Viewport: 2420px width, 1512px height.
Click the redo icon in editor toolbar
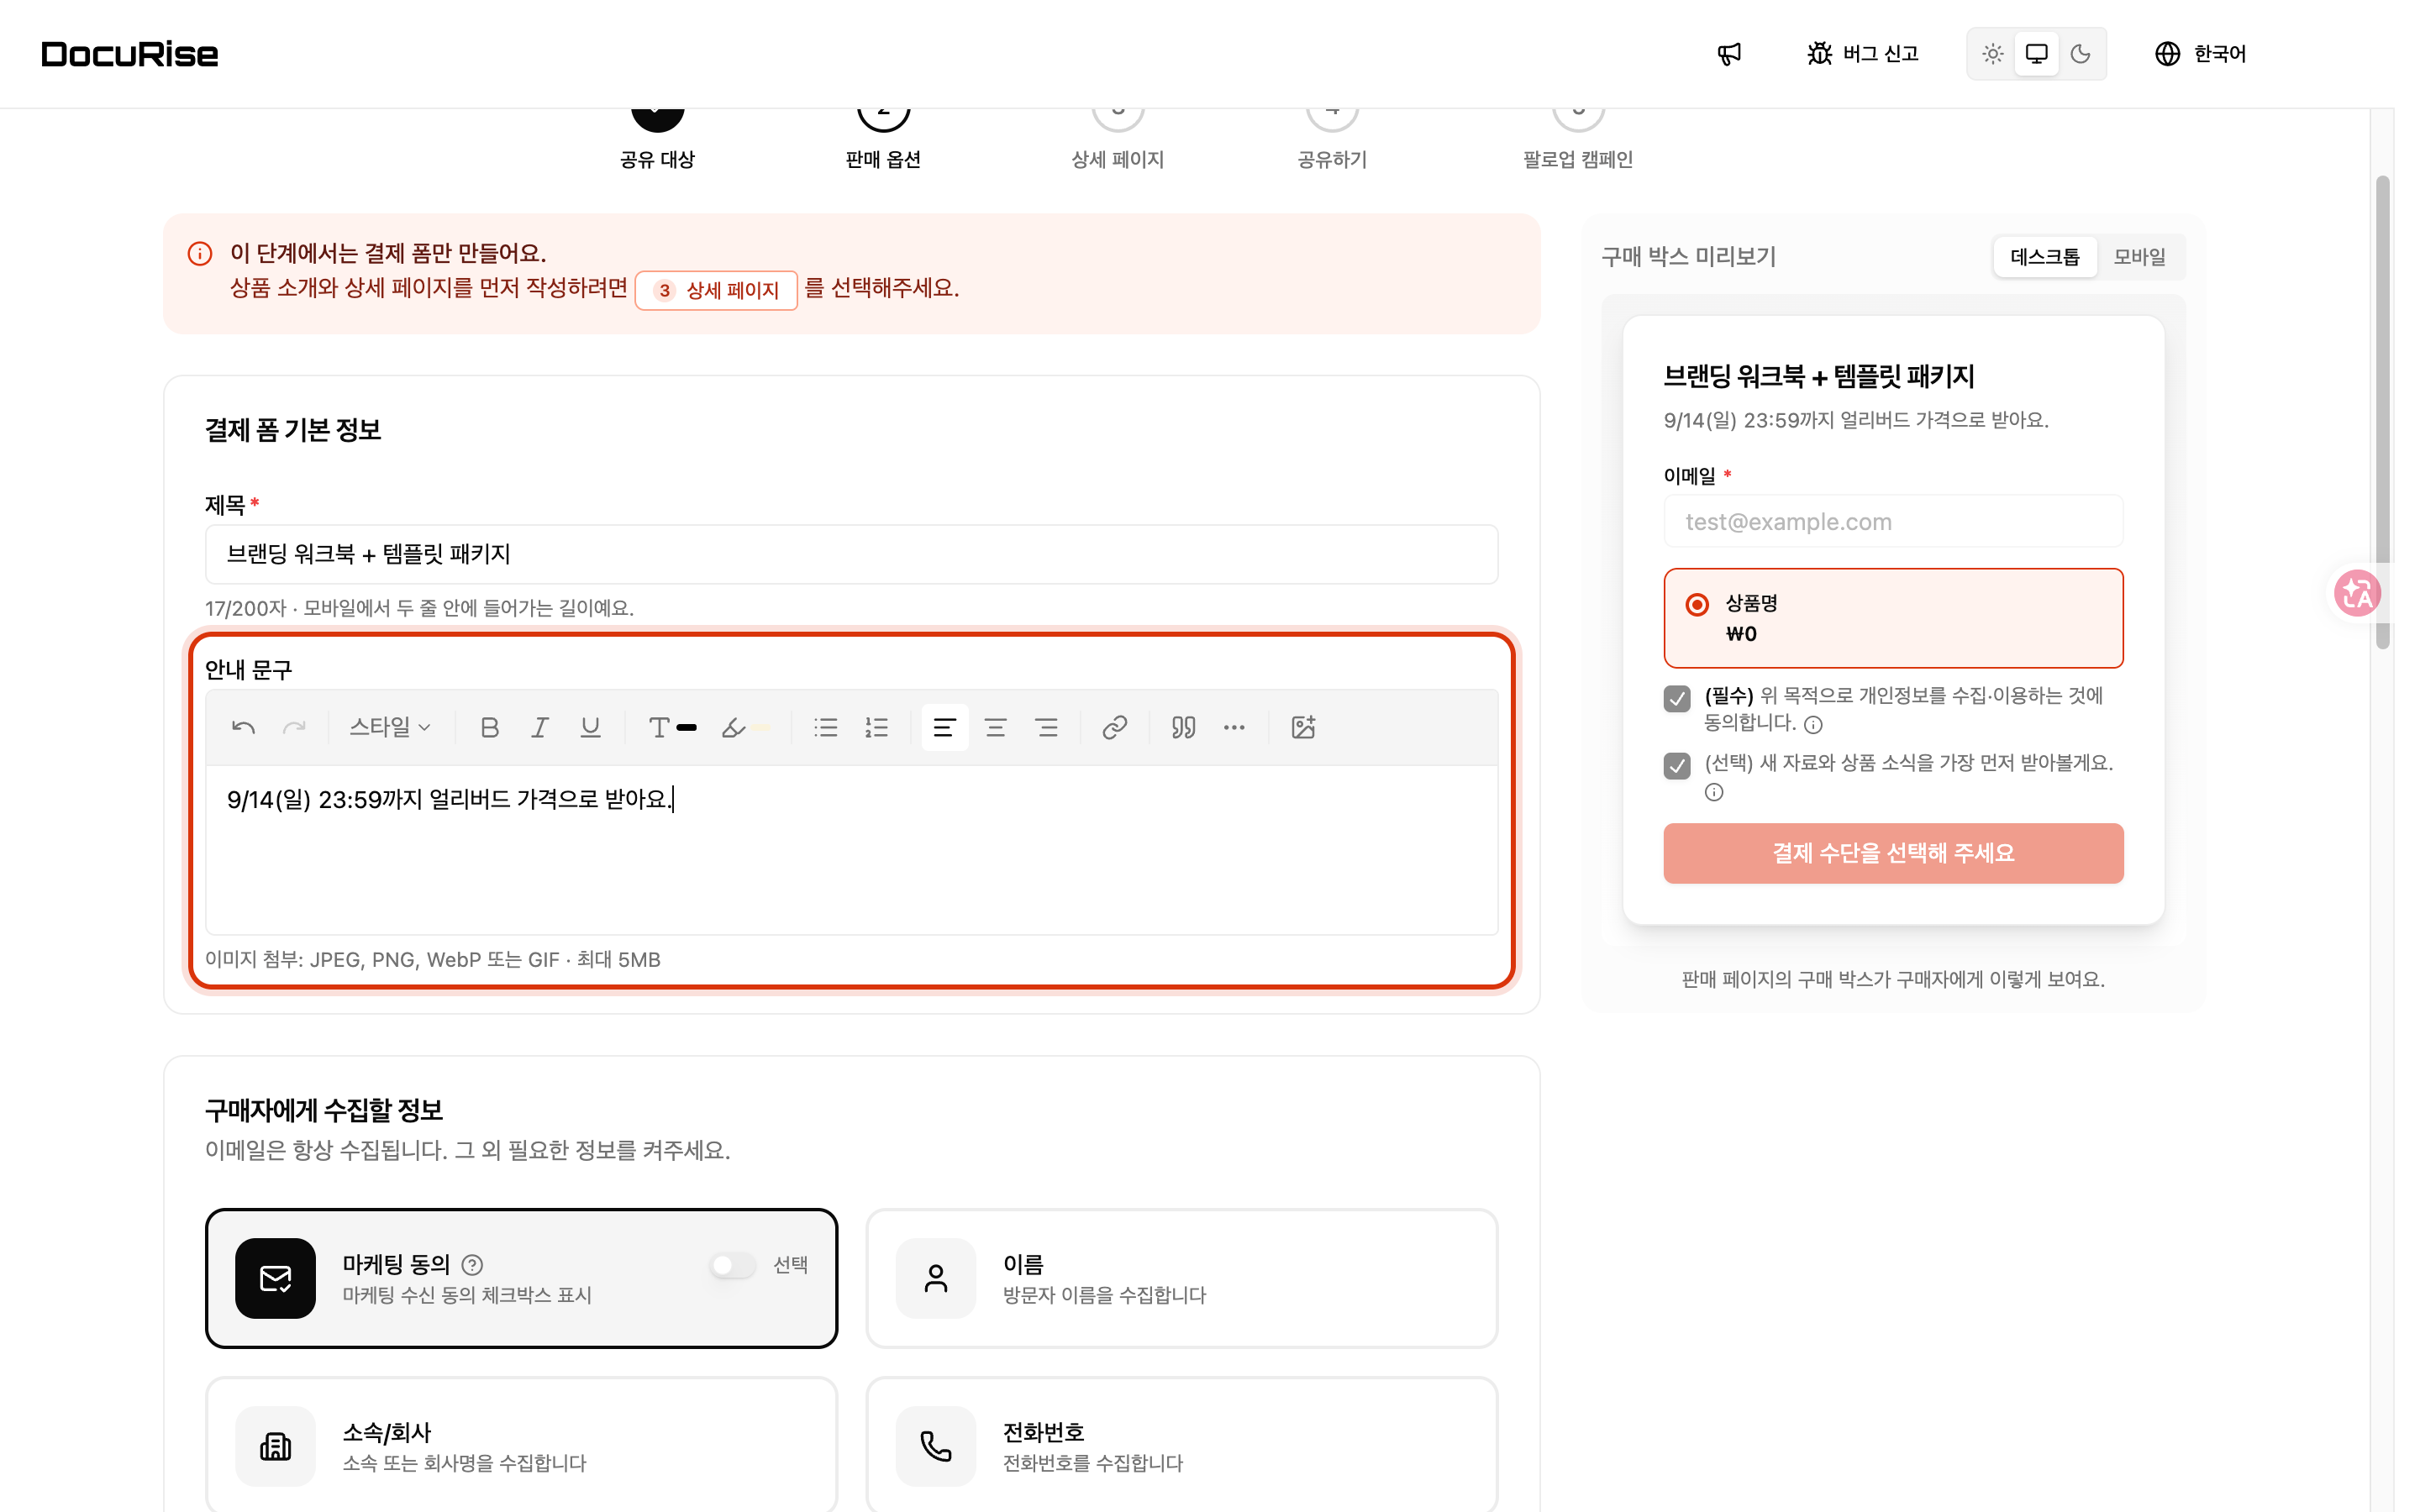(x=294, y=727)
